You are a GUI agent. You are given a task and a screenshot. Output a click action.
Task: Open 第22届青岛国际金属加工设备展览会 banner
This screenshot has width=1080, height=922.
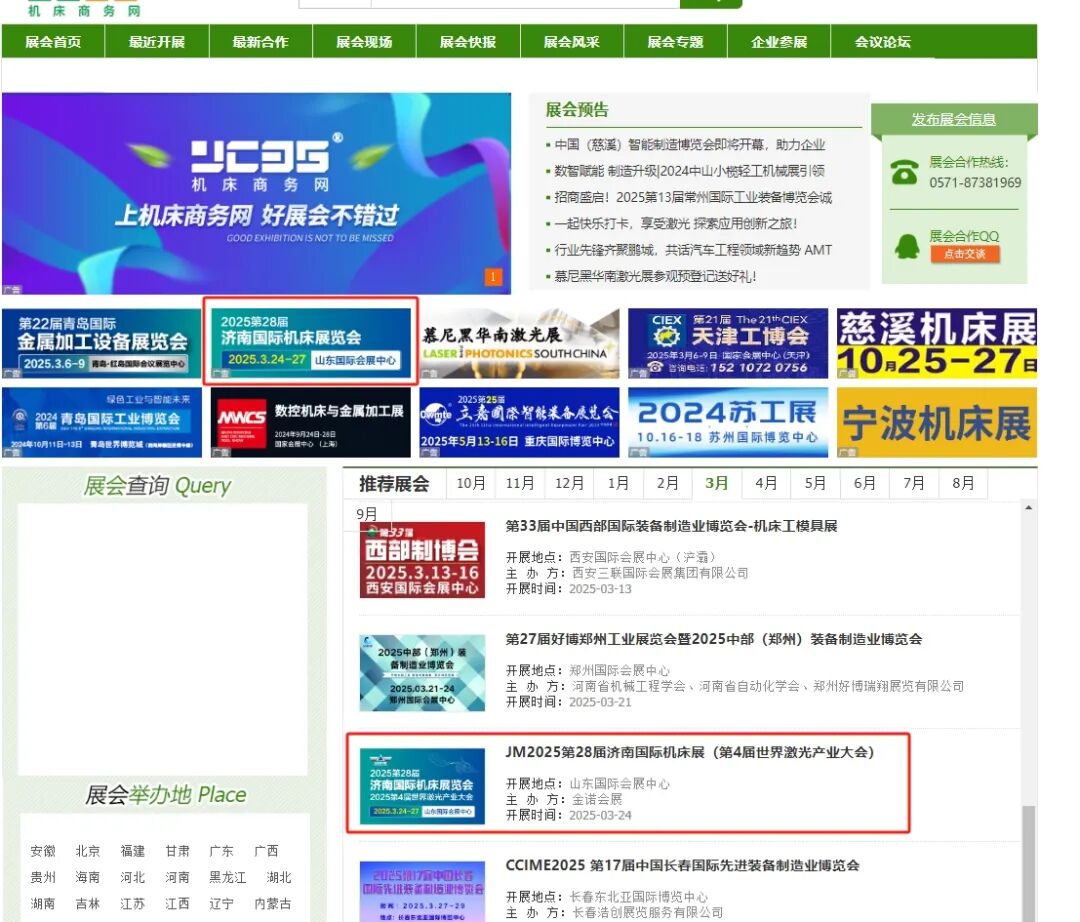[102, 343]
